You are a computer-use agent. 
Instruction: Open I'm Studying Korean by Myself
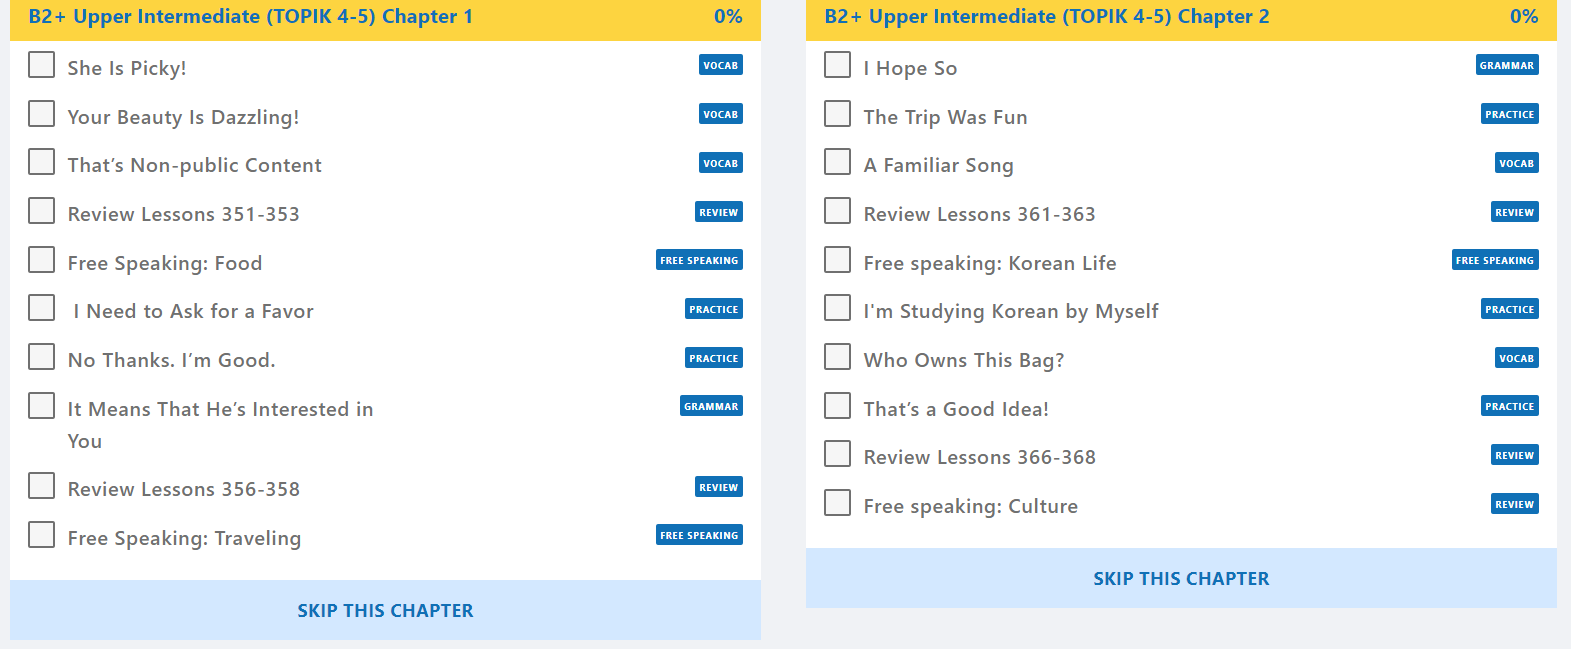pyautogui.click(x=1011, y=311)
